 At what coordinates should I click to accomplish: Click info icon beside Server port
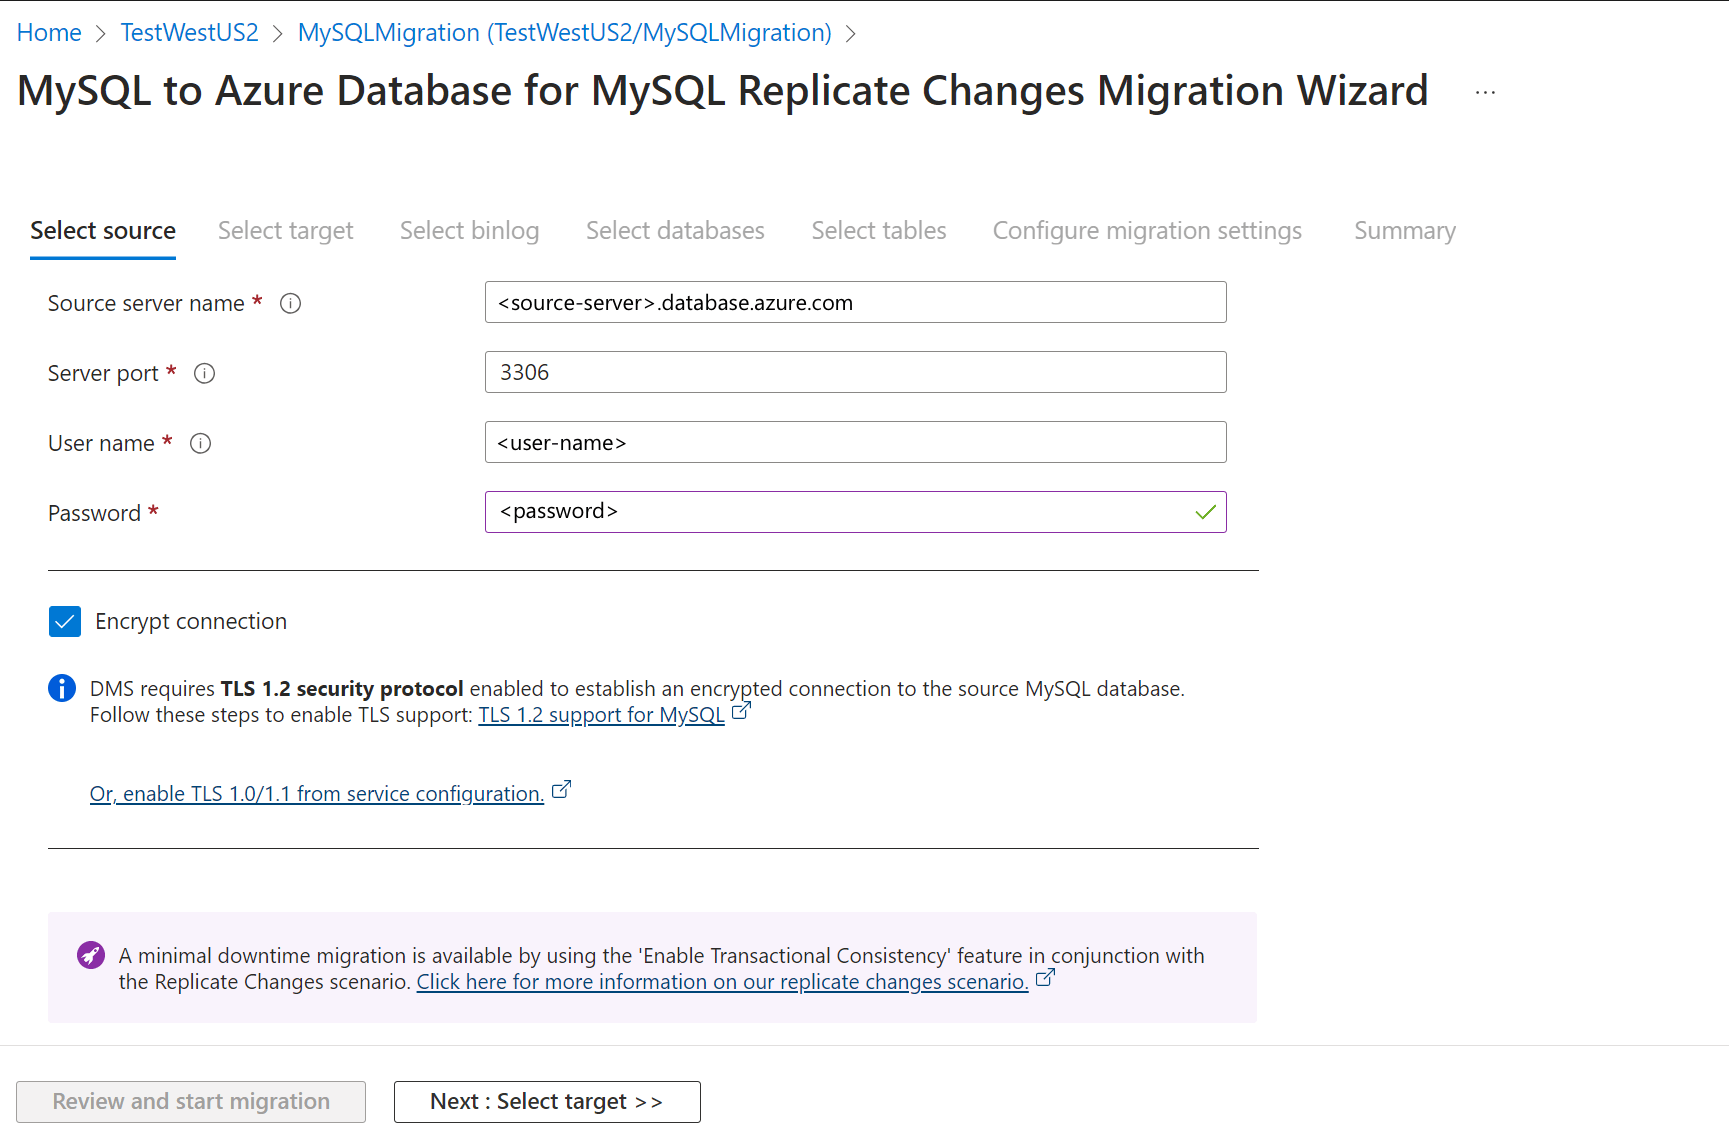tap(204, 373)
